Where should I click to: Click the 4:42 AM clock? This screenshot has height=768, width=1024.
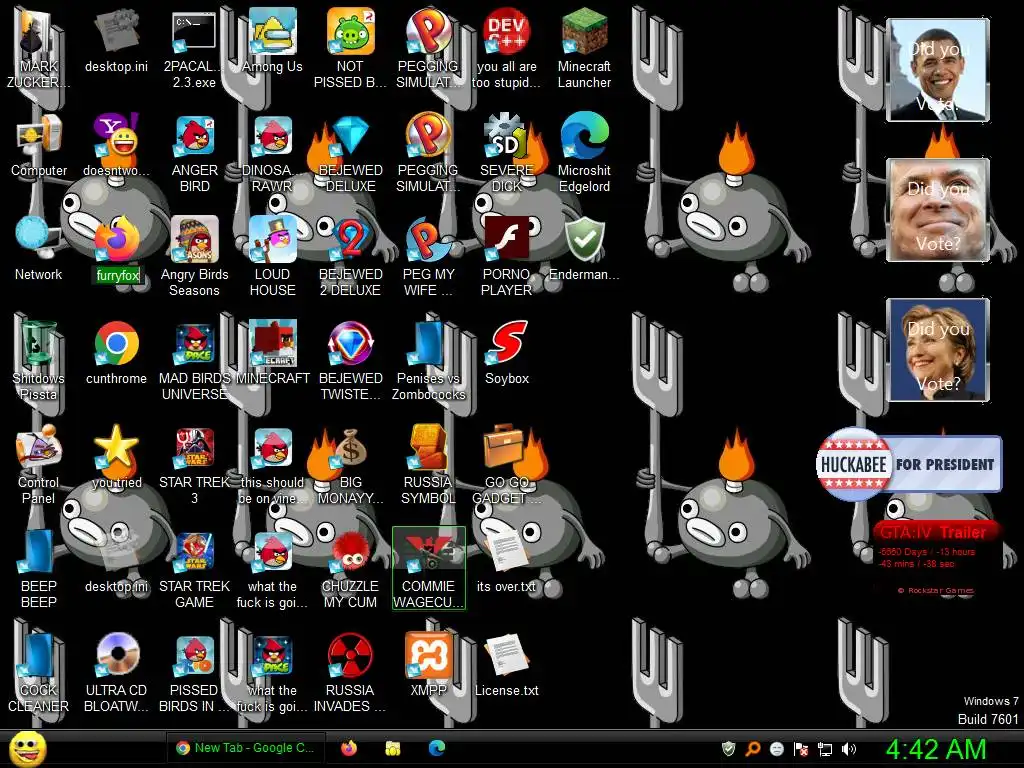point(936,749)
